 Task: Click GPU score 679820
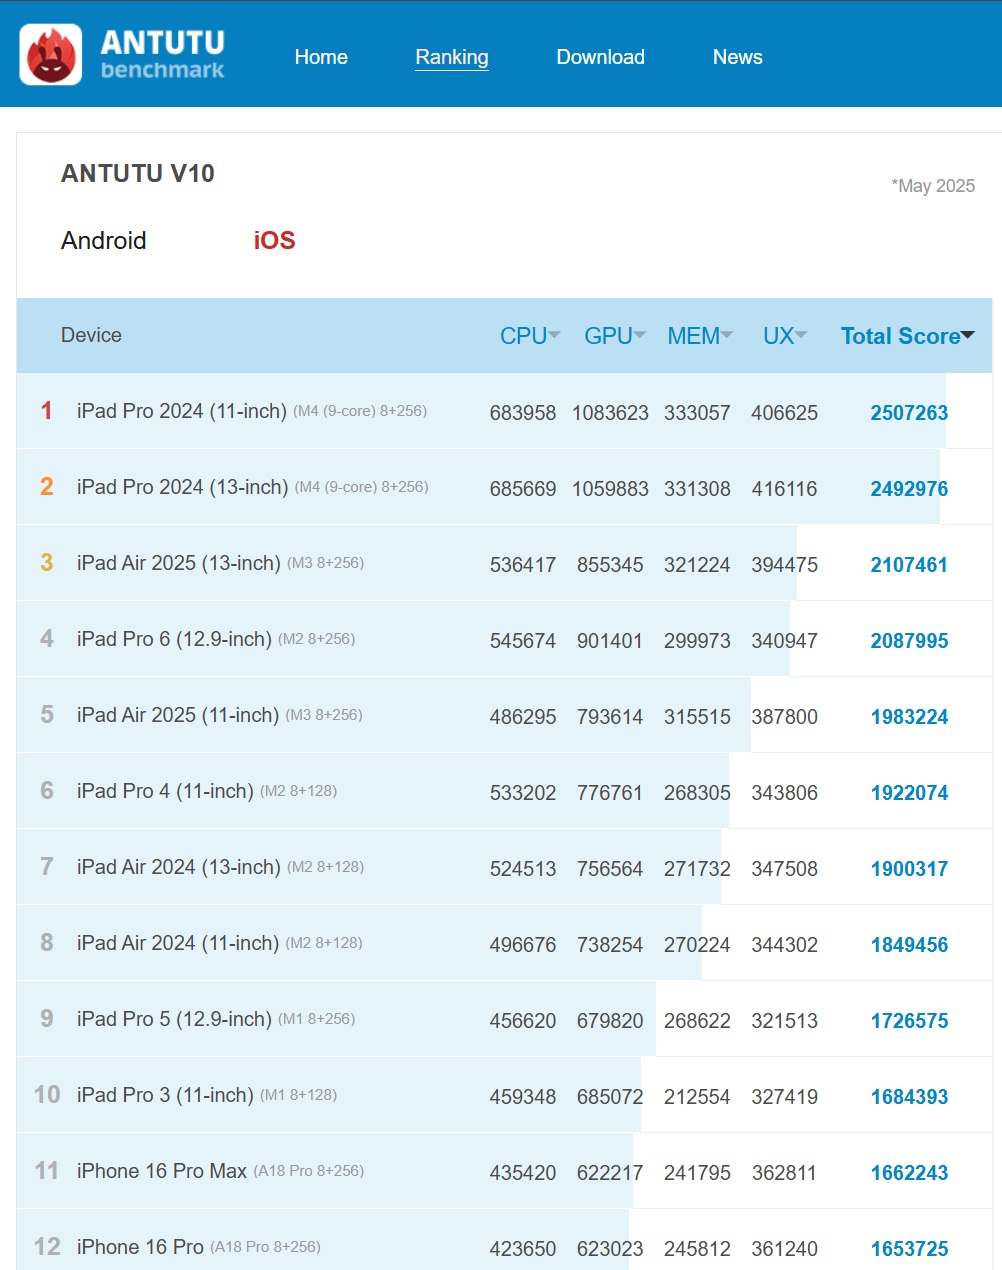pos(610,1021)
